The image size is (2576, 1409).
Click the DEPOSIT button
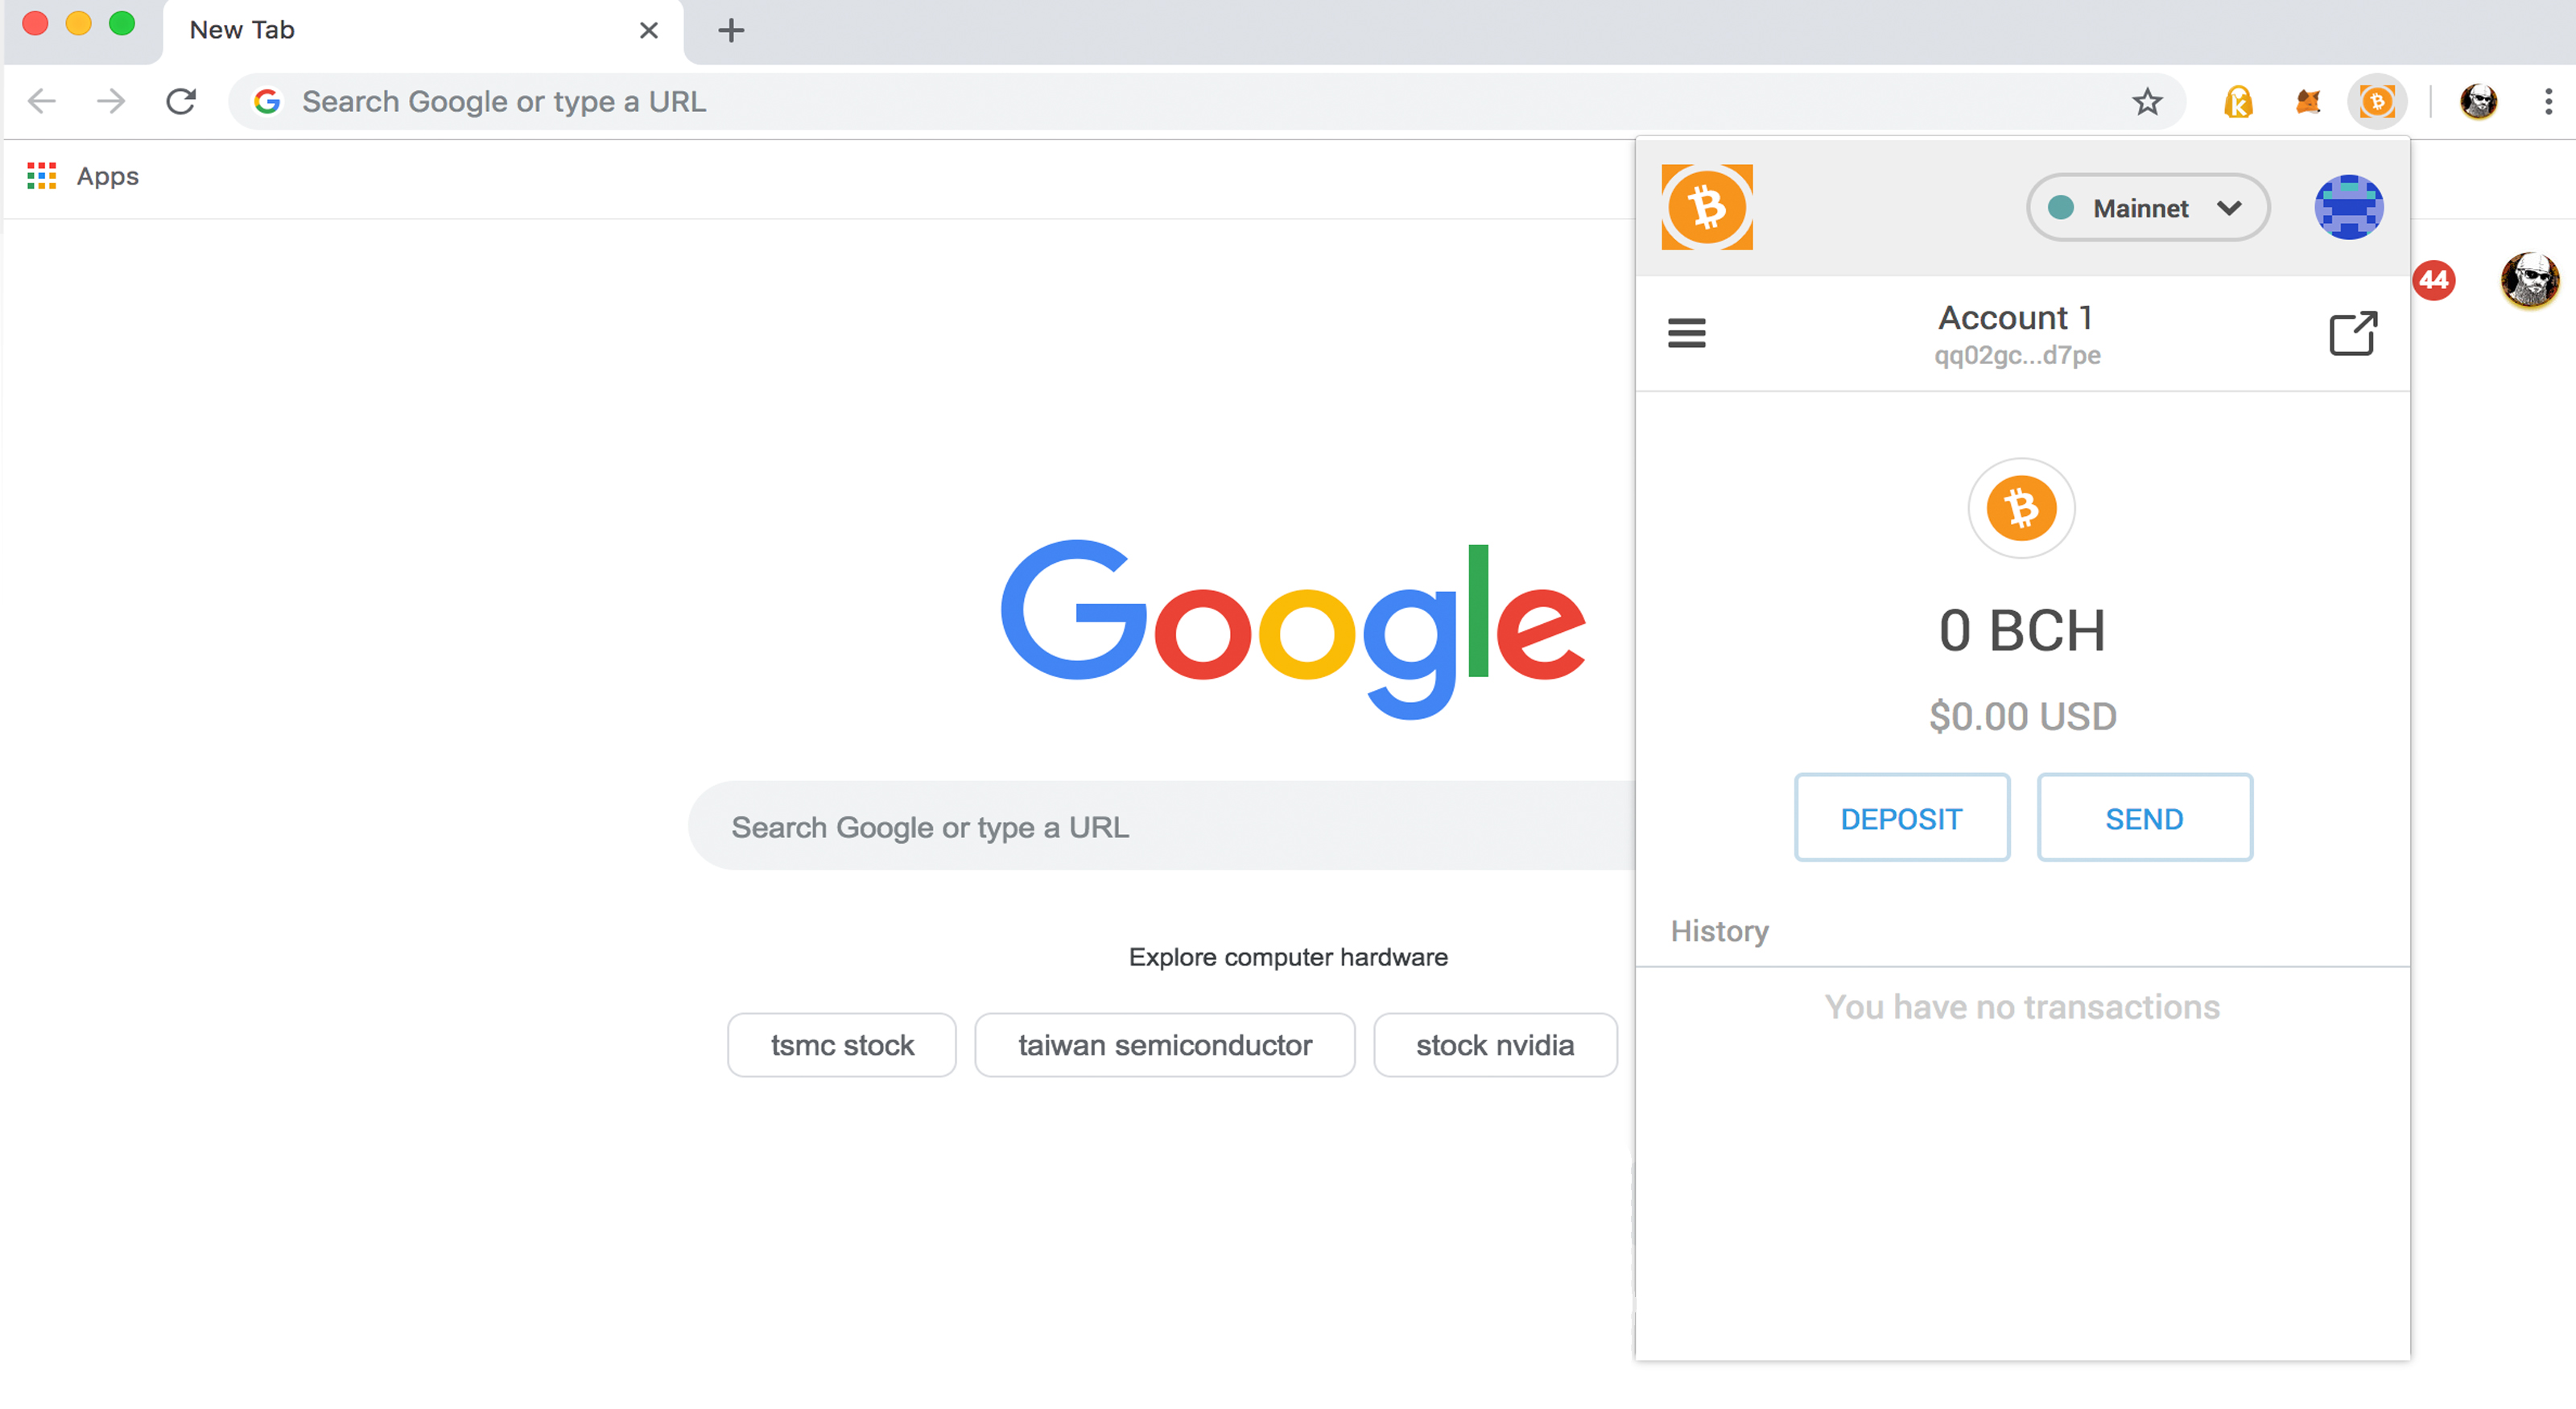click(x=1901, y=817)
